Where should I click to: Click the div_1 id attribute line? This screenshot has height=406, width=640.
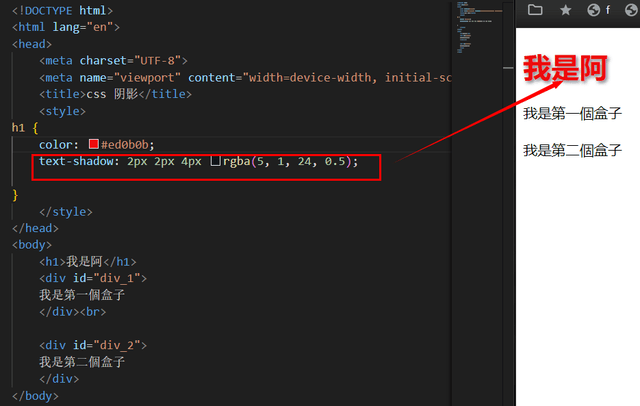[x=94, y=278]
